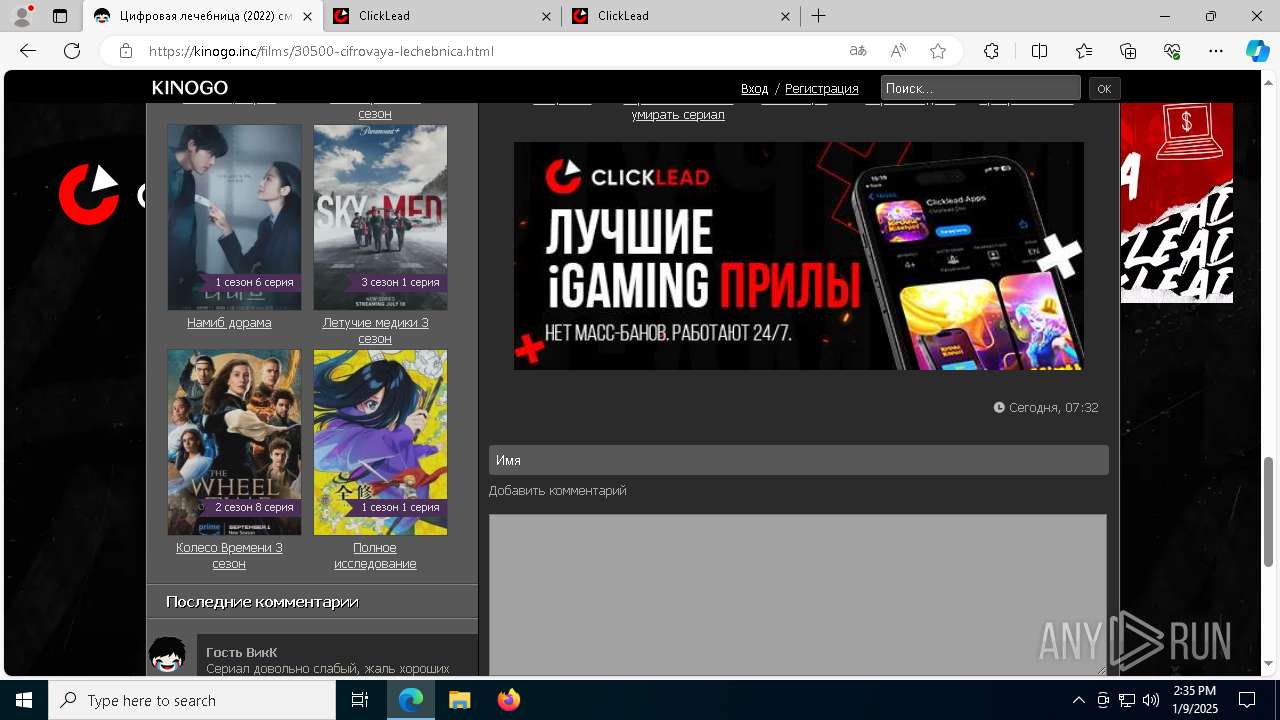Click the KINOGO site logo
Screen dimensions: 1280x720
[190, 88]
